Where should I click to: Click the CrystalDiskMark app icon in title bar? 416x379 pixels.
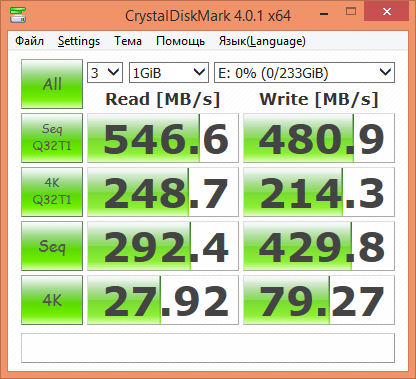coord(18,15)
